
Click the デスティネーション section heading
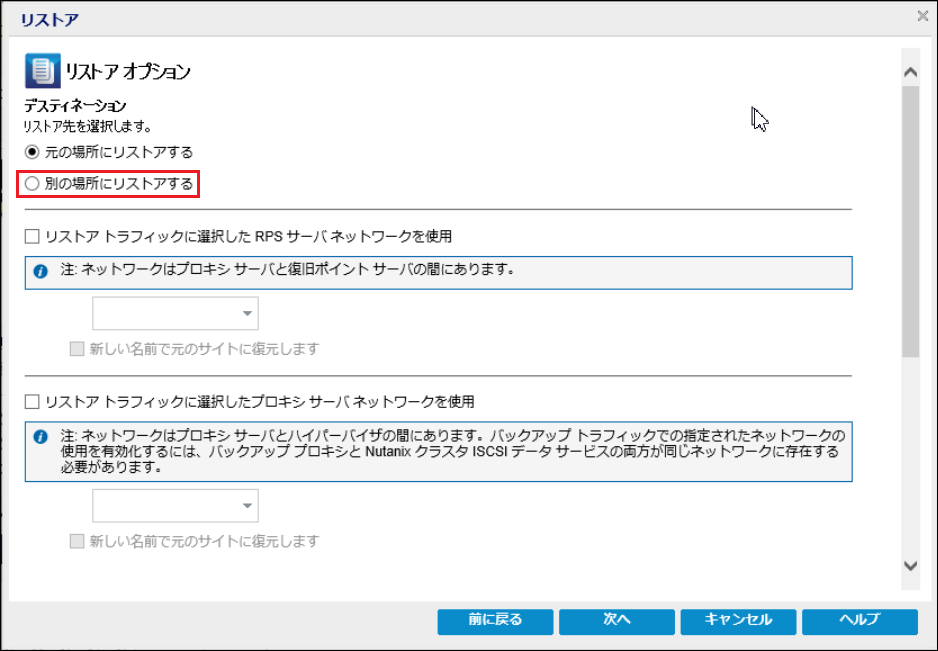pyautogui.click(x=75, y=105)
